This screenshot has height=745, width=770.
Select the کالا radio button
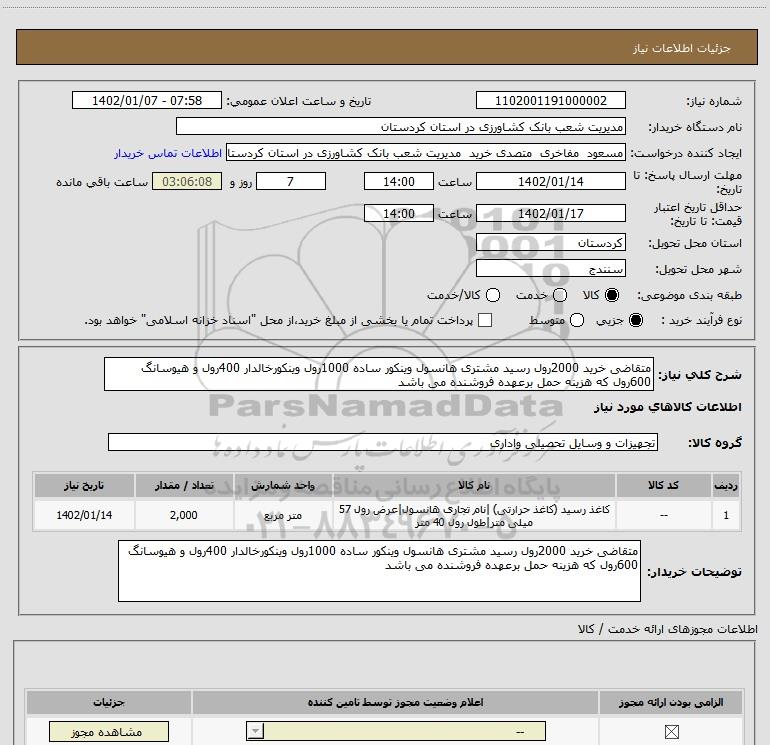612,295
